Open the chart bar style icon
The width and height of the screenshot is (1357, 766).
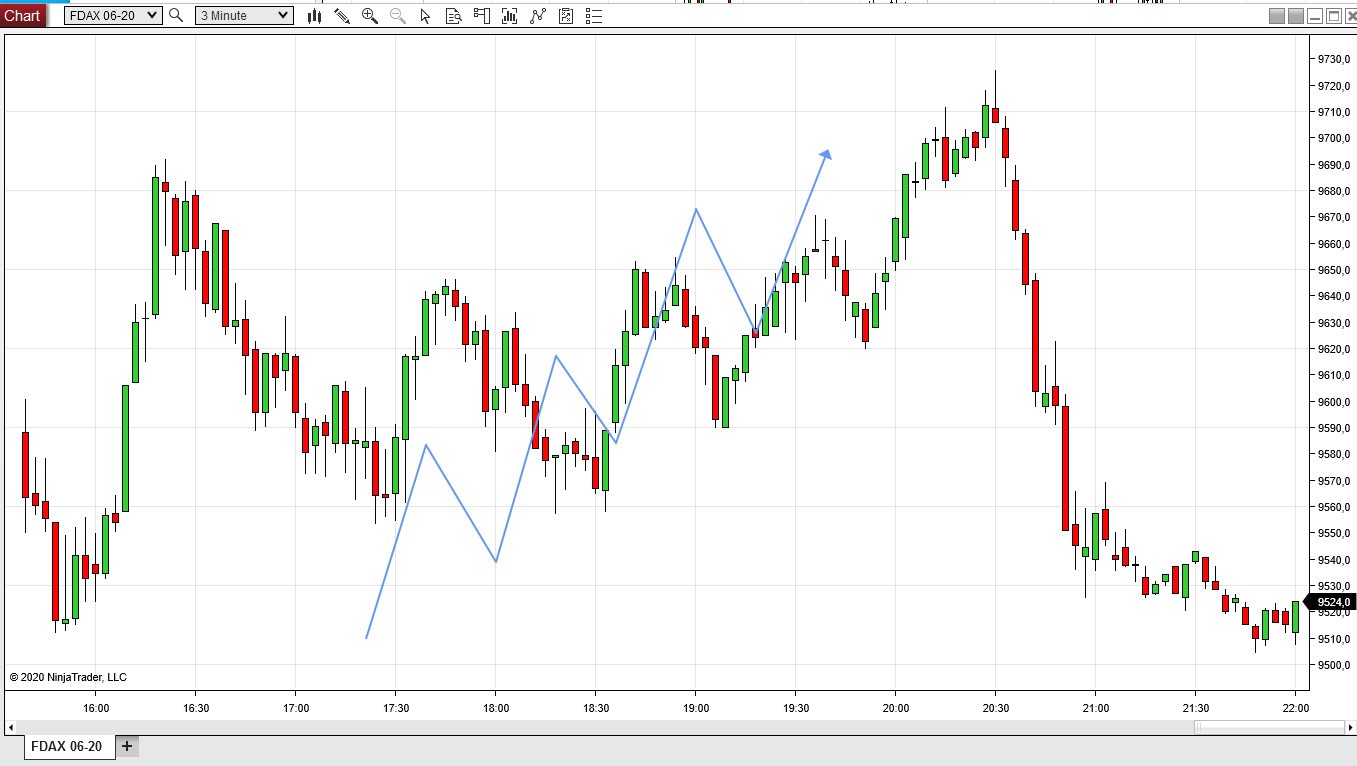314,15
